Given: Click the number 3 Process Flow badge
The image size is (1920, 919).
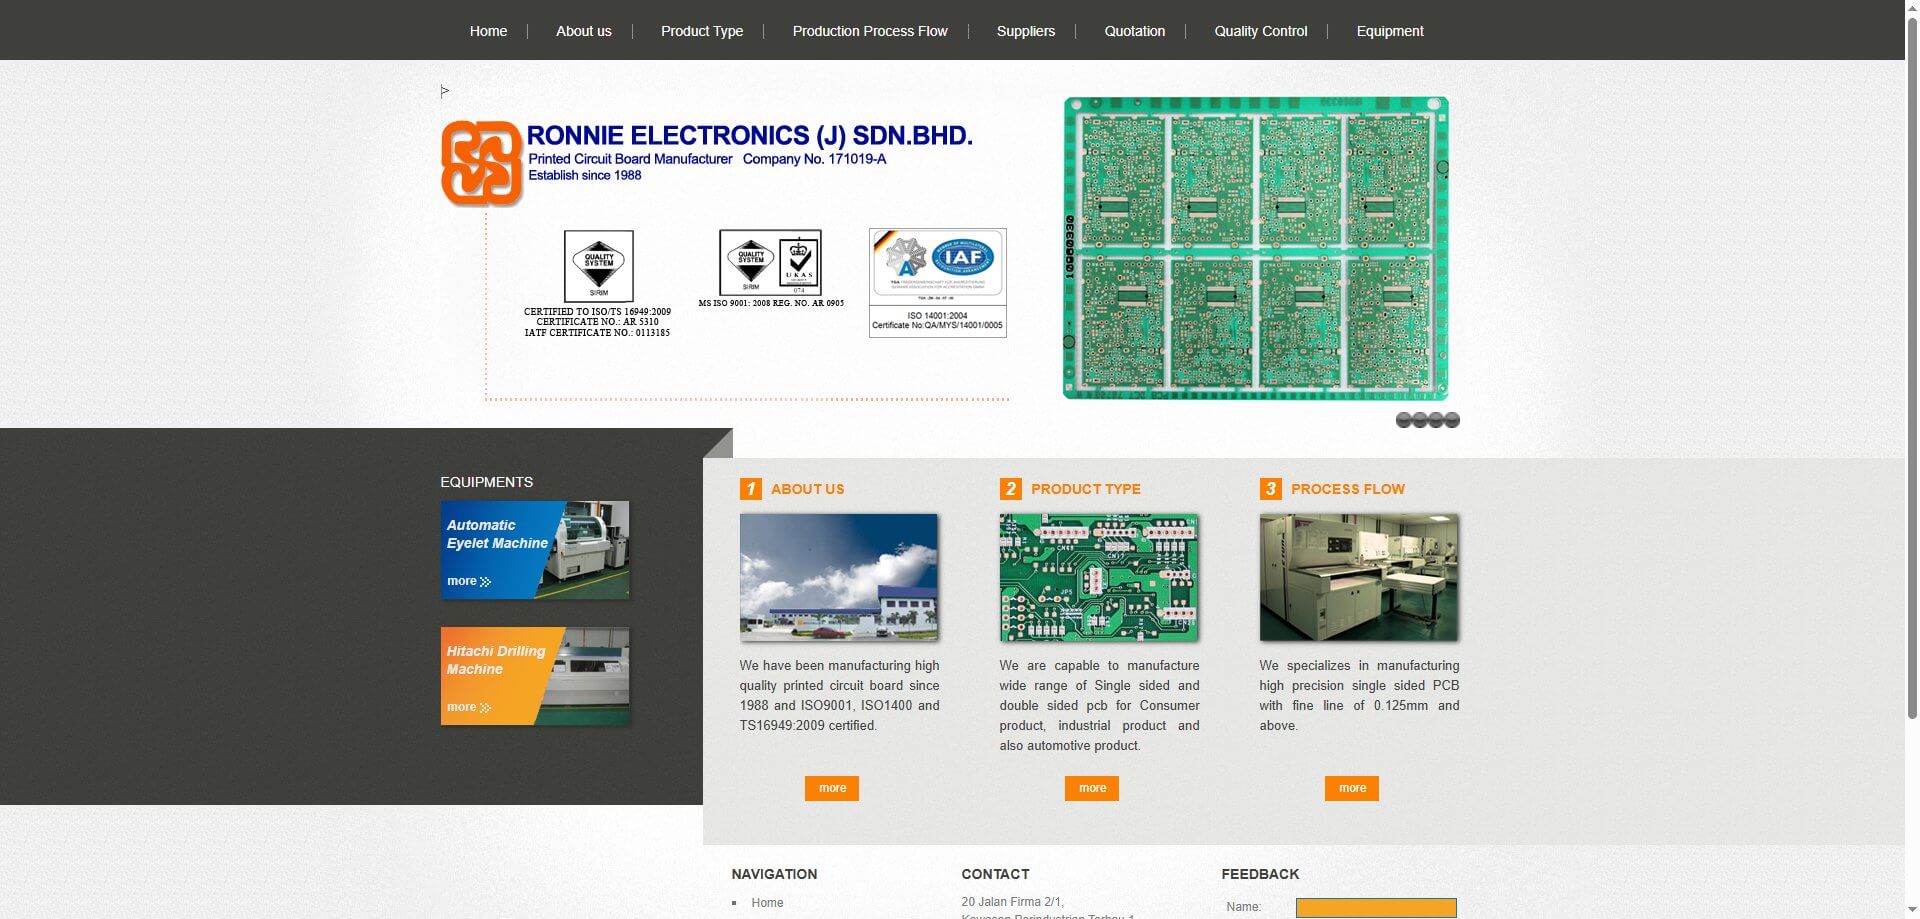Looking at the screenshot, I should [1270, 489].
